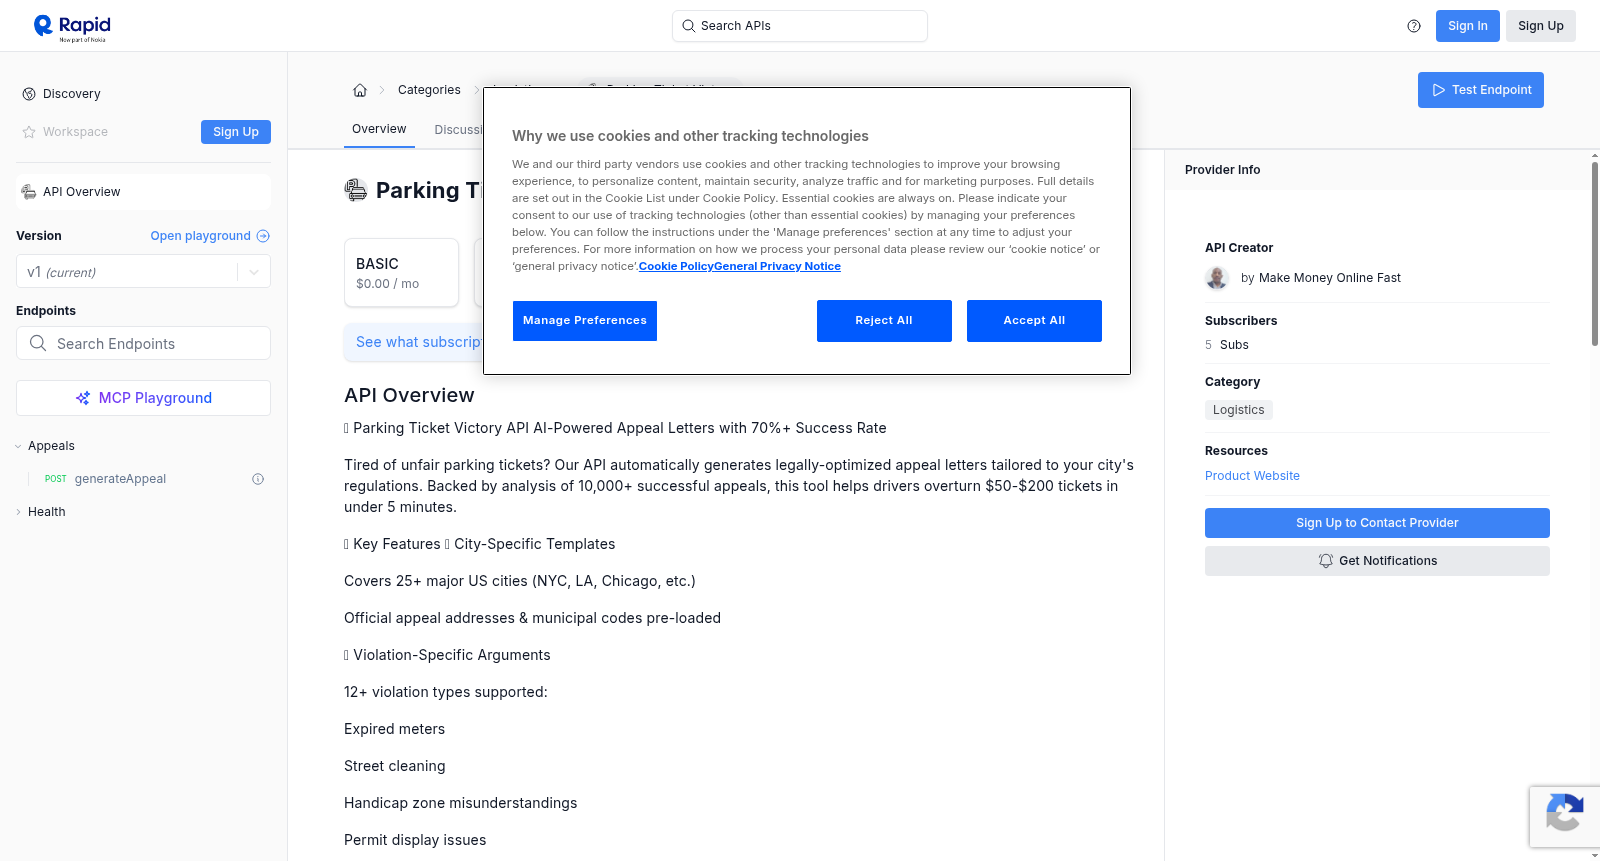Click the help question mark icon

click(x=1414, y=26)
